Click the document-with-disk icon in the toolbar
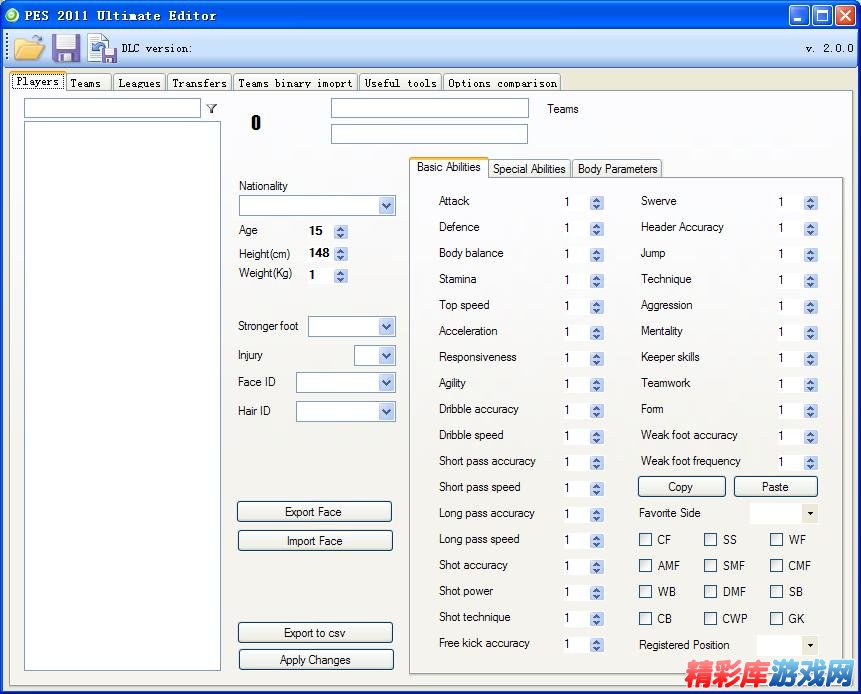Viewport: 861px width, 694px height. [101, 48]
